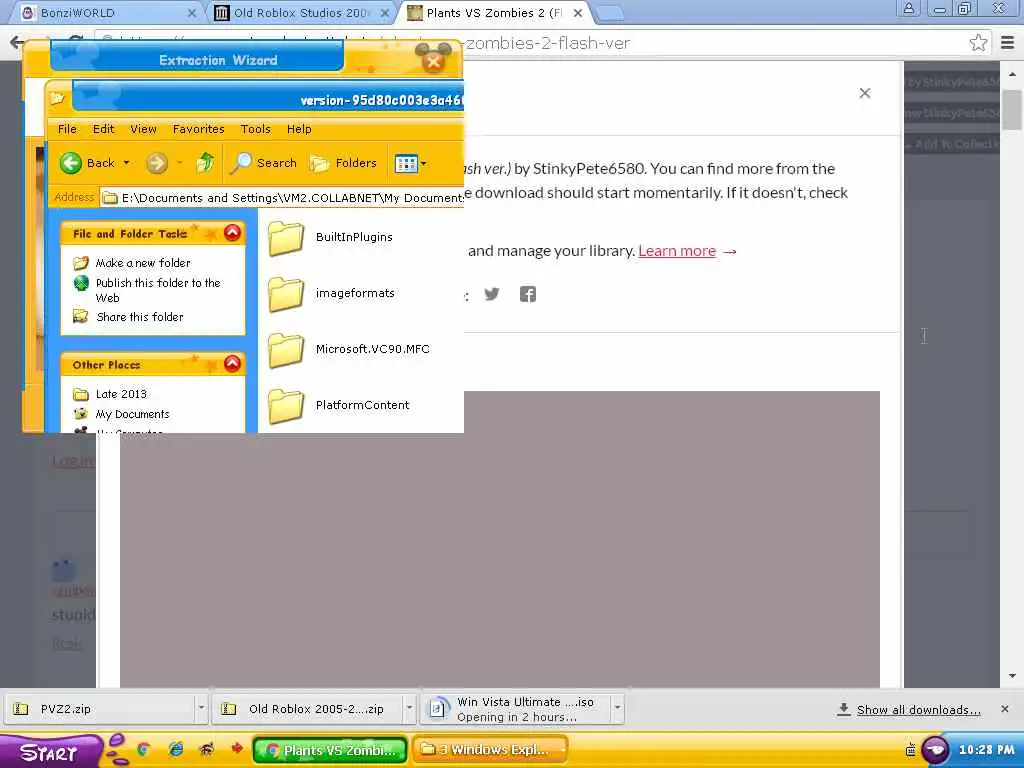The width and height of the screenshot is (1024, 768).
Task: Open the PVZ2.zip download
Action: coord(99,709)
